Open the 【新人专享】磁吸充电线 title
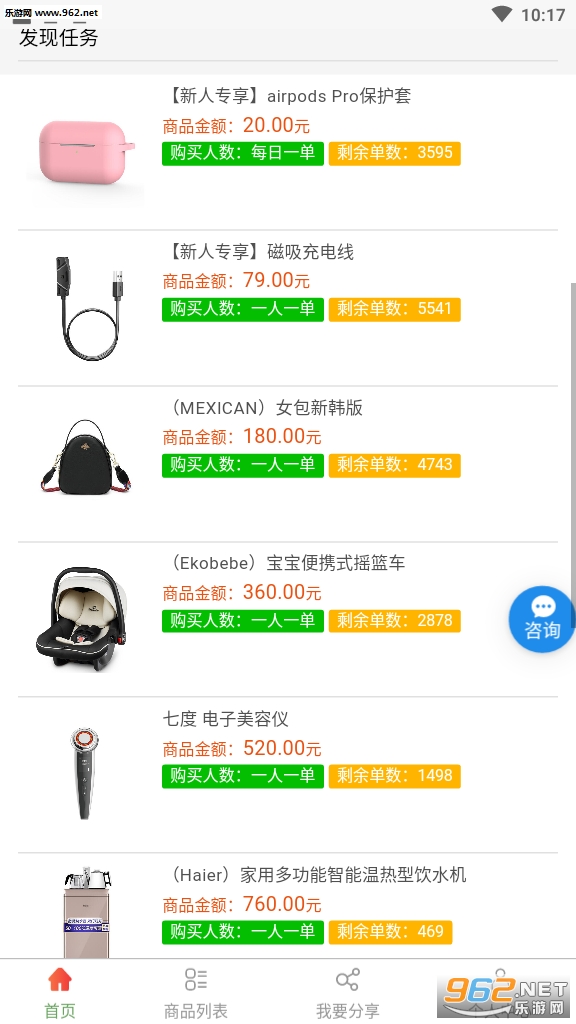This screenshot has height=1024, width=576. pos(259,252)
